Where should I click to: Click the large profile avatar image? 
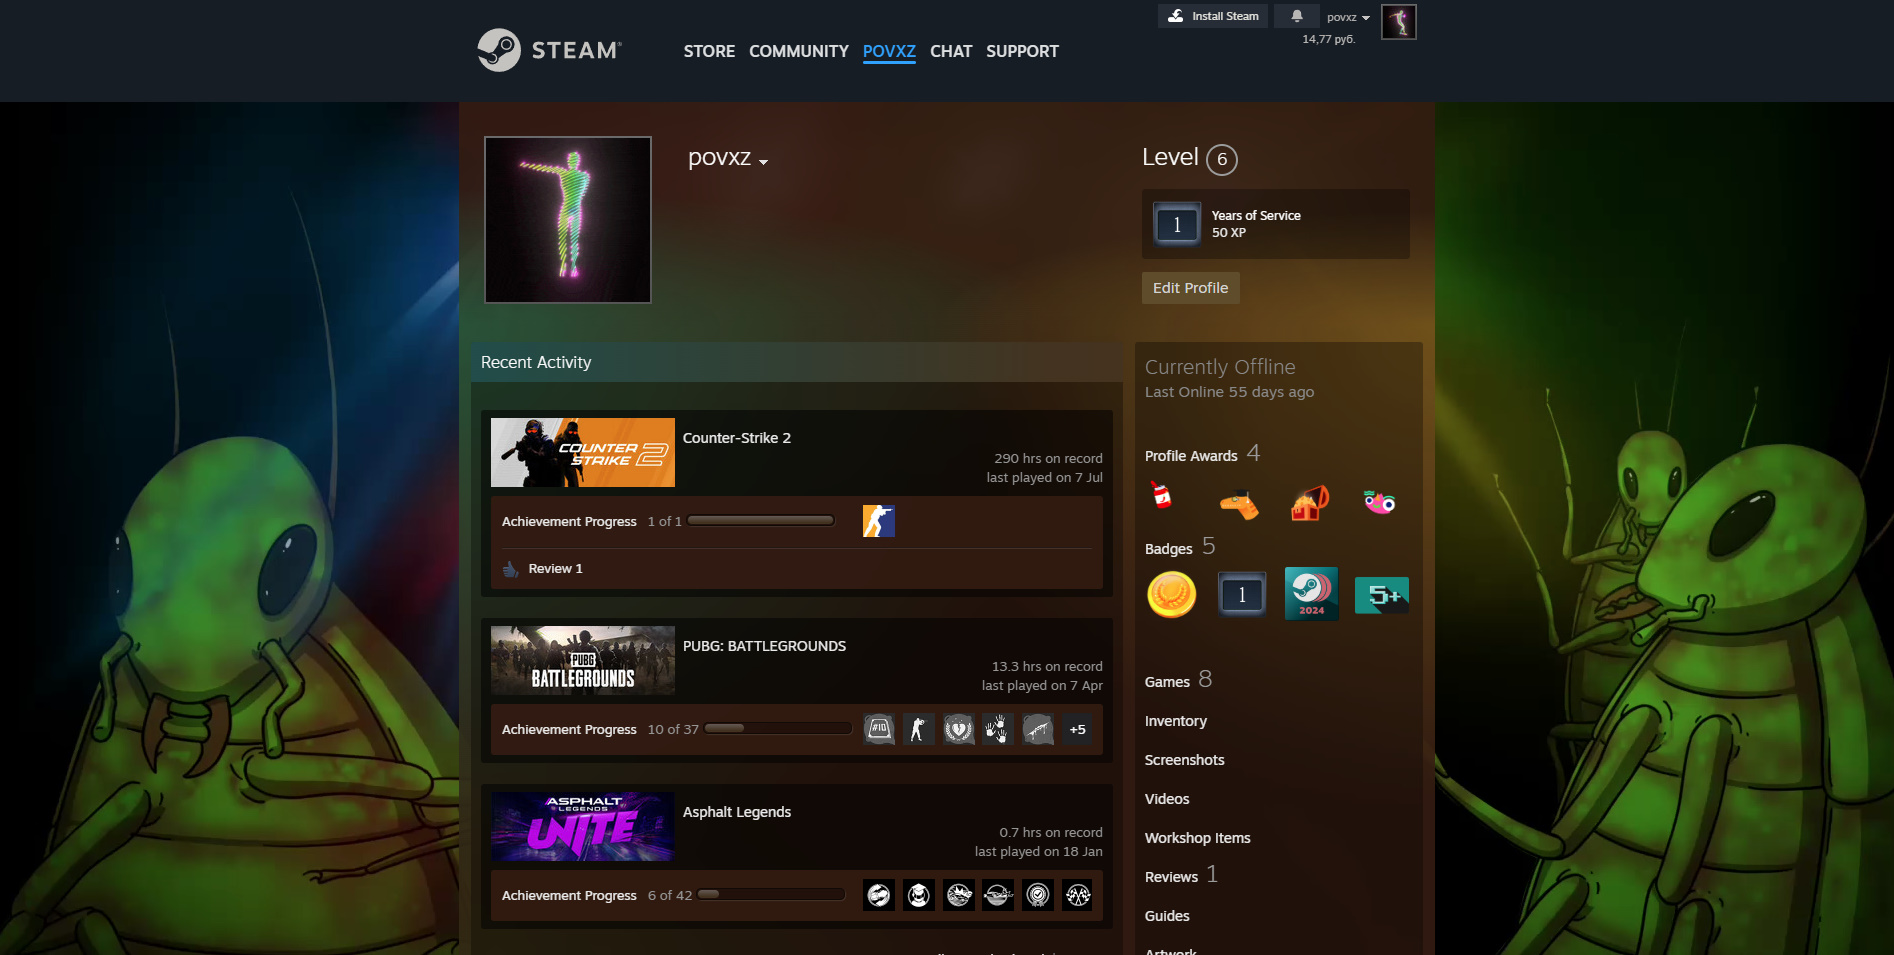(x=568, y=220)
